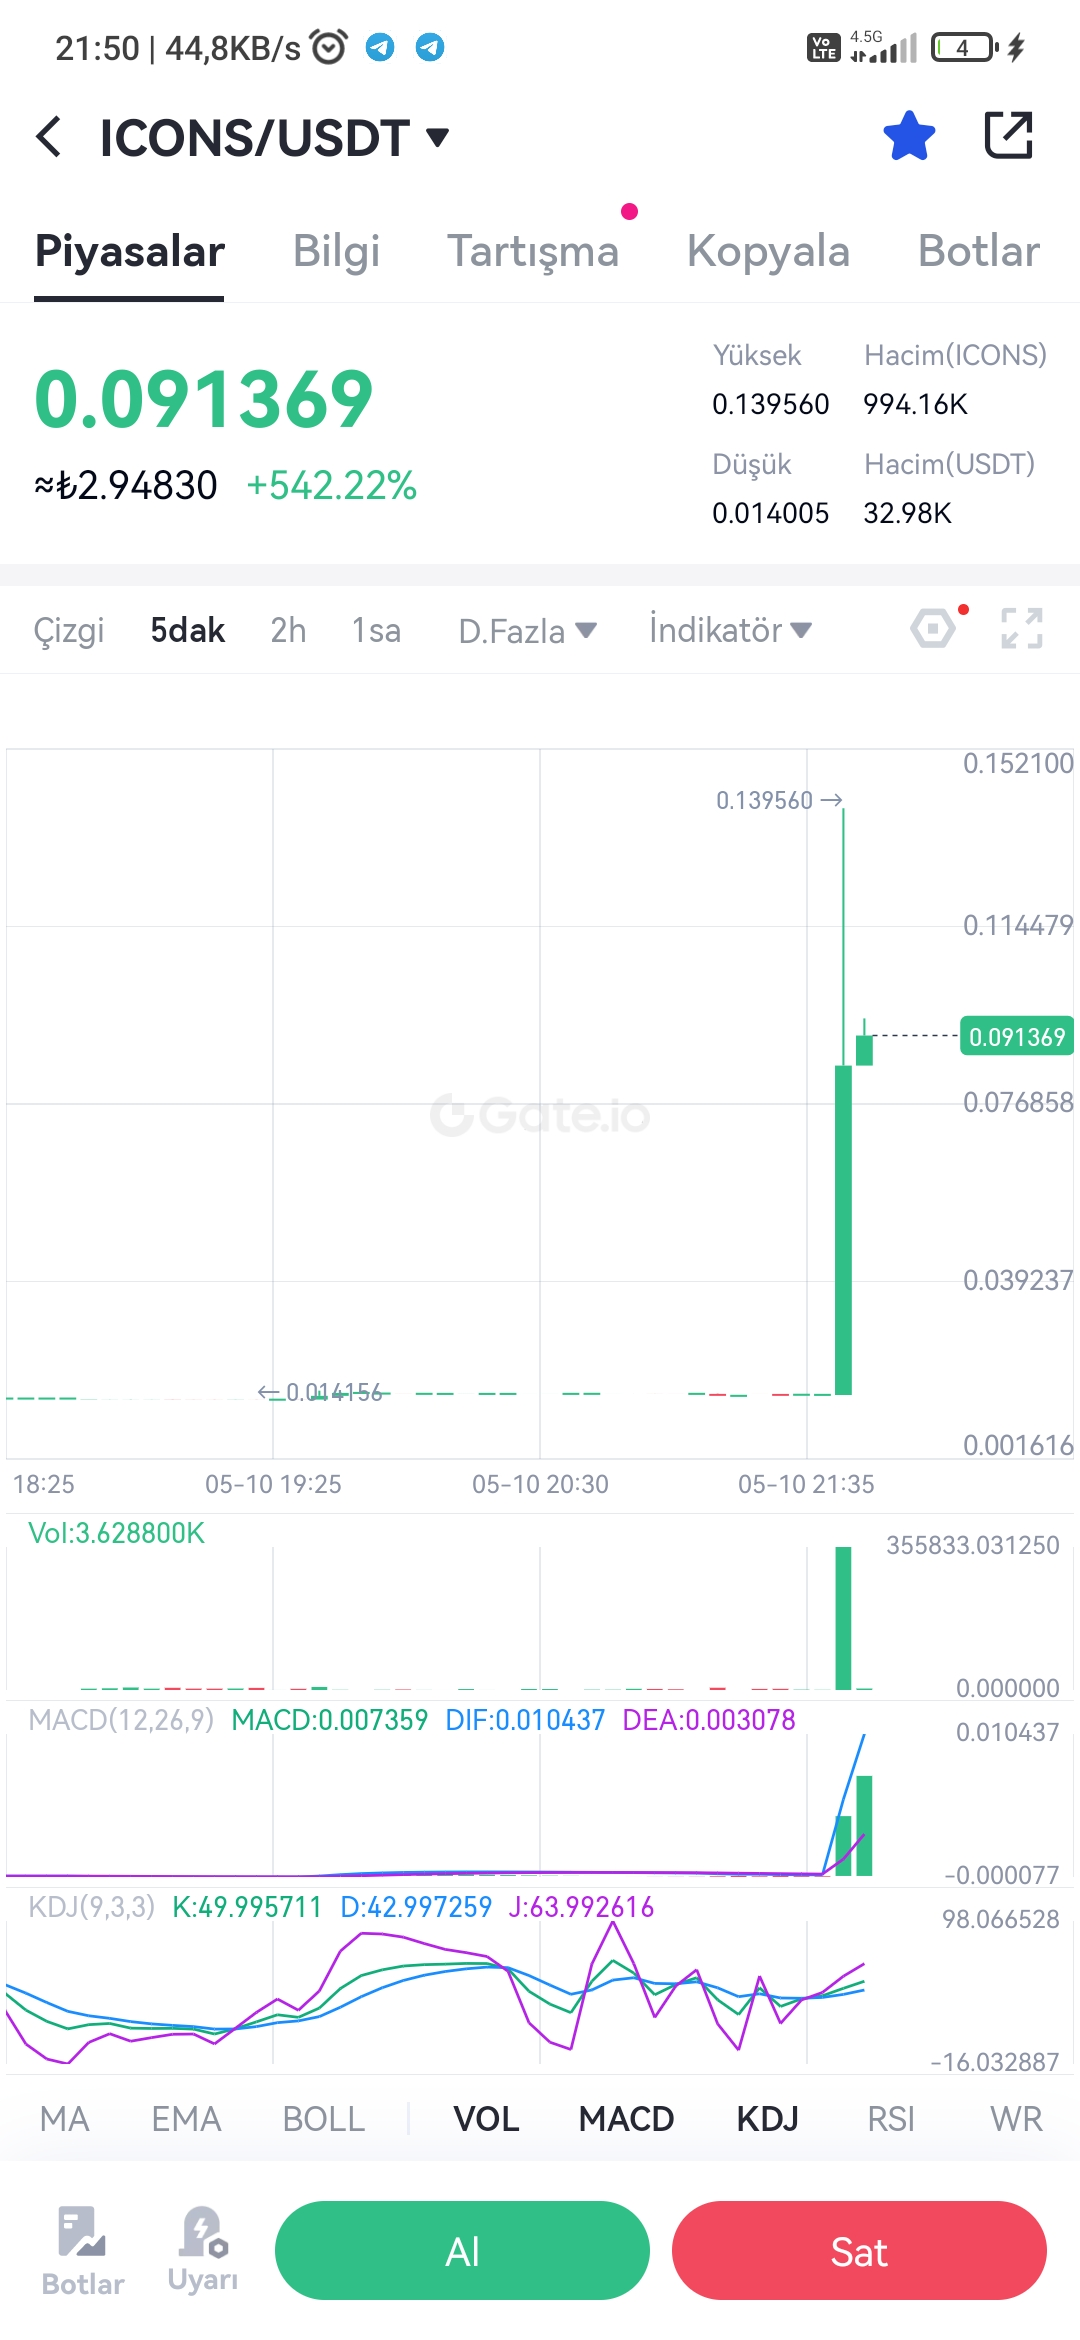This screenshot has width=1080, height=2340.
Task: Switch to the Tartışma tab
Action: tap(533, 251)
